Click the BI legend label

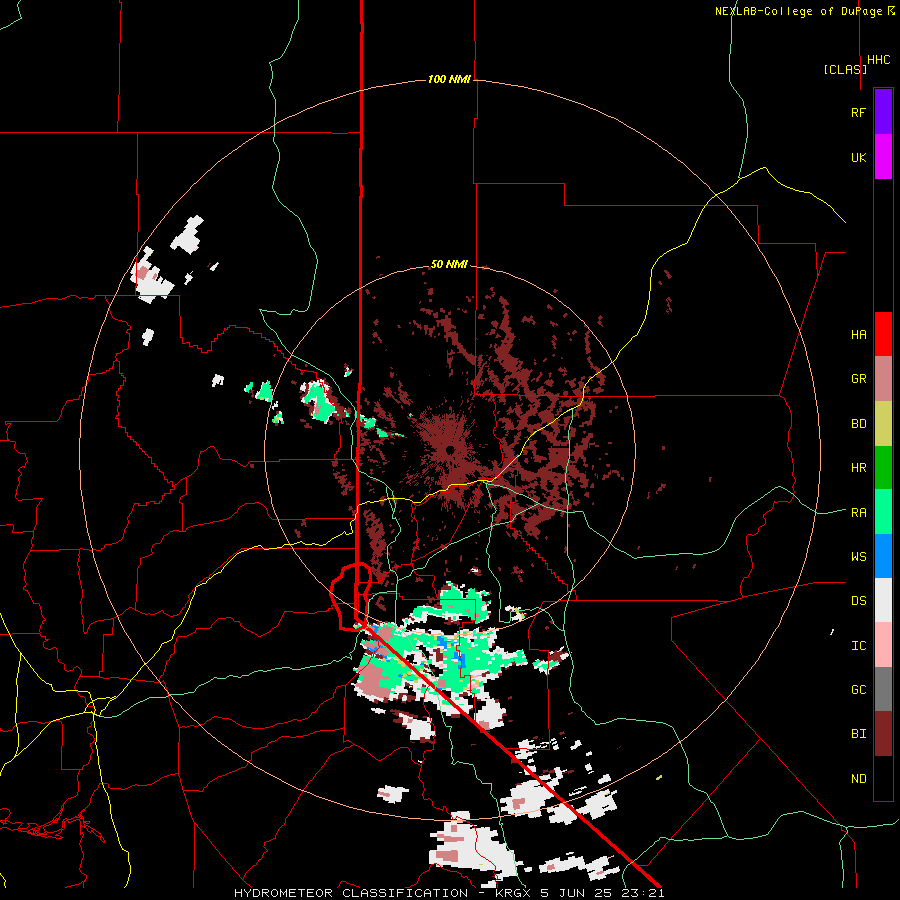(859, 734)
